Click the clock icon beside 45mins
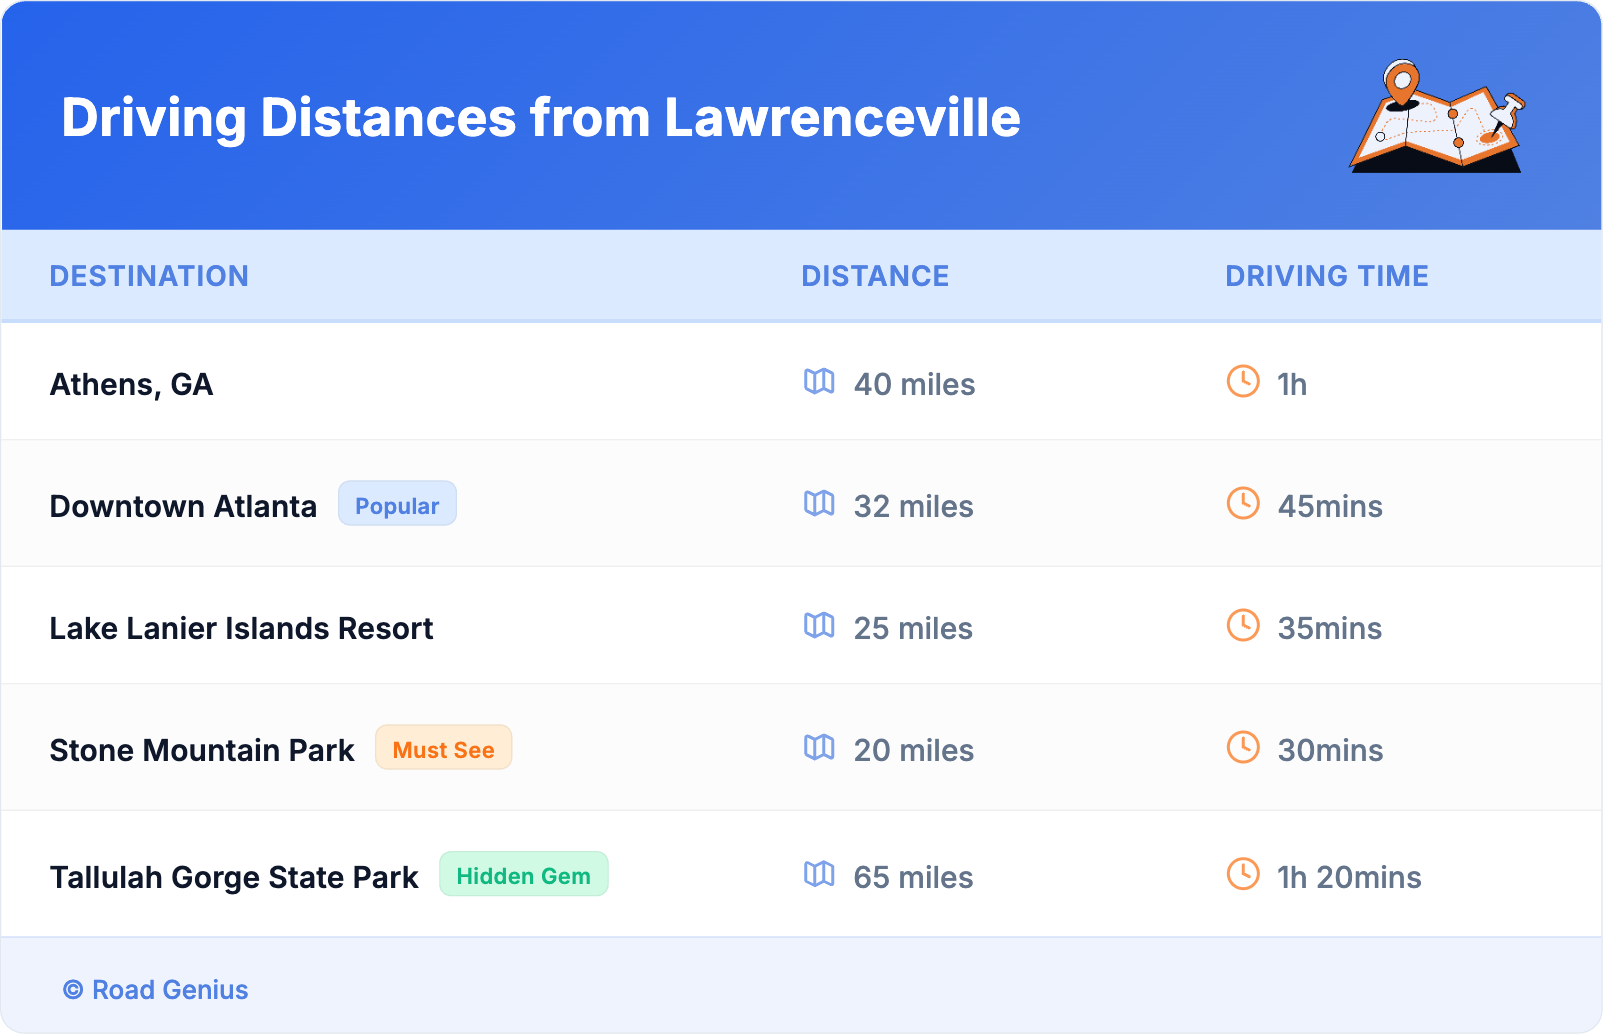 [1243, 504]
